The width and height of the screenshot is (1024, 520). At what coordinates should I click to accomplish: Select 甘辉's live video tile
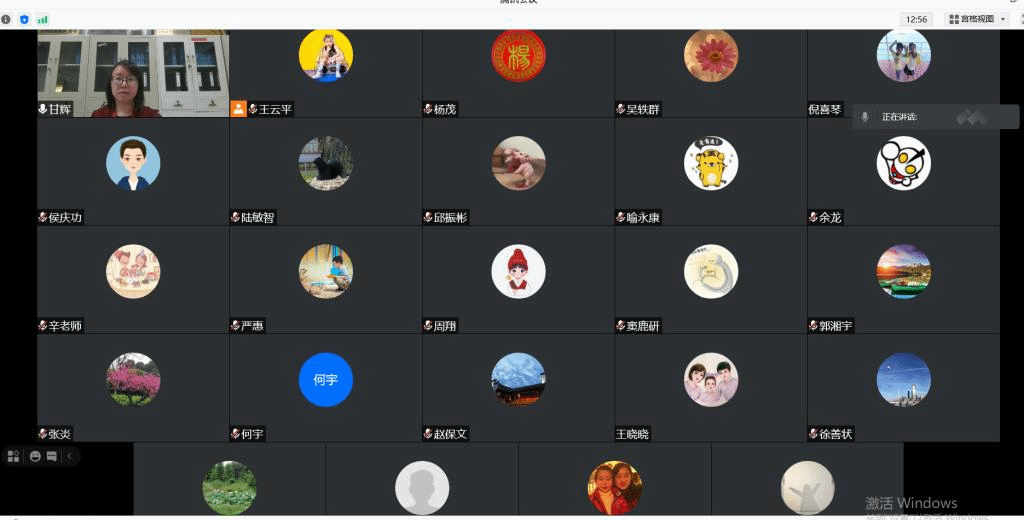click(x=133, y=73)
